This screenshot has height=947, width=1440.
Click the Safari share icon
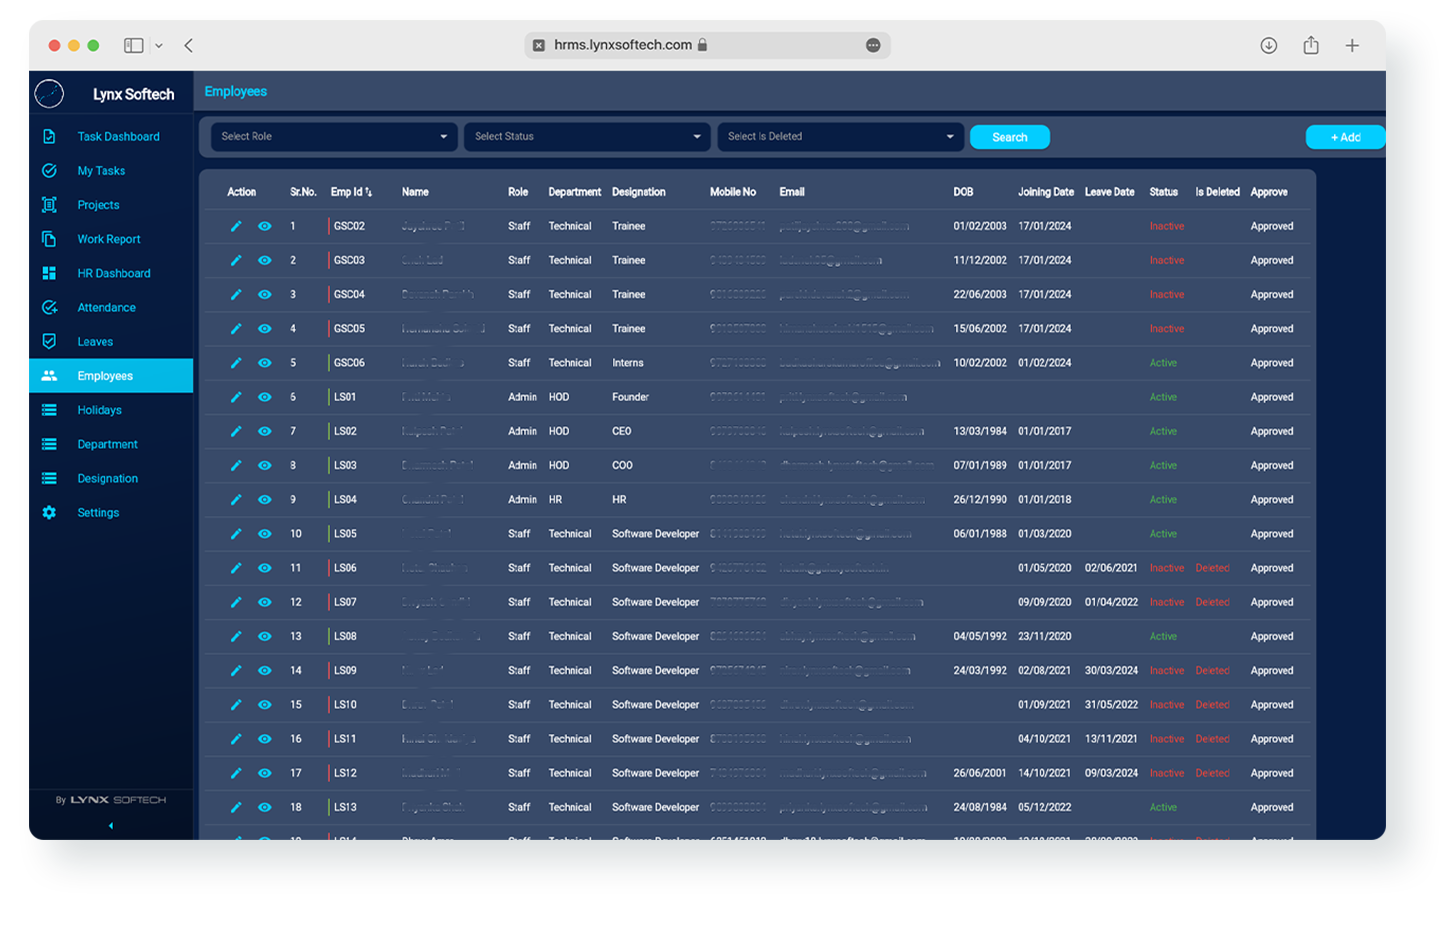(1311, 45)
